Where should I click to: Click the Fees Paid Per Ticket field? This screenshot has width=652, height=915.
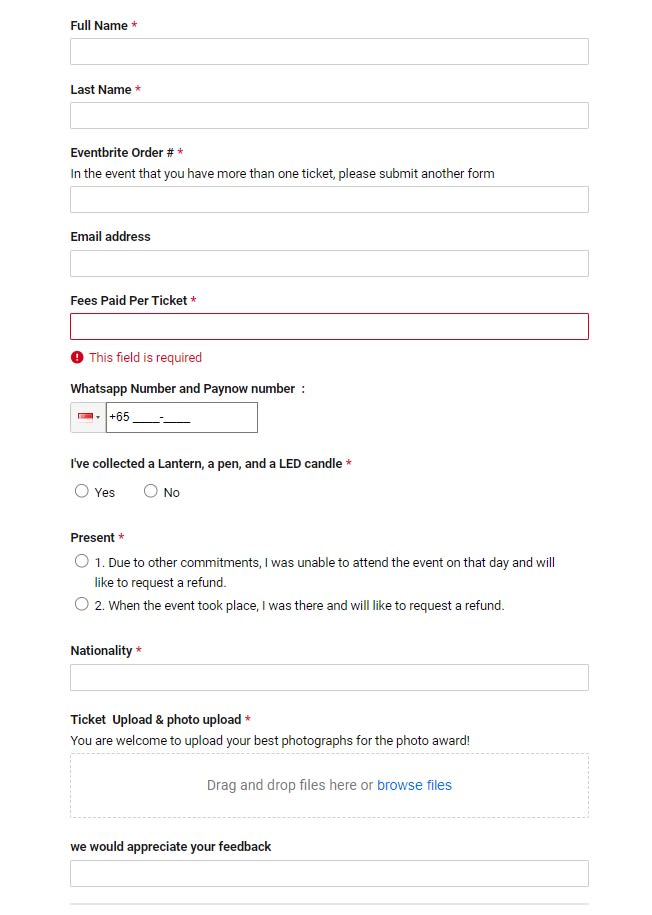pyautogui.click(x=329, y=327)
